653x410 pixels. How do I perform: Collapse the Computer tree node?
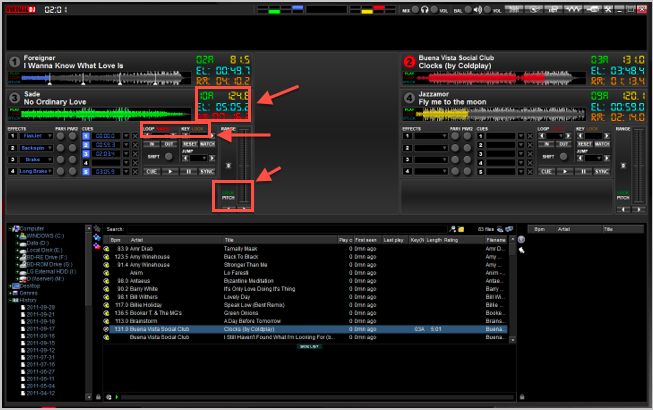pyautogui.click(x=10, y=229)
